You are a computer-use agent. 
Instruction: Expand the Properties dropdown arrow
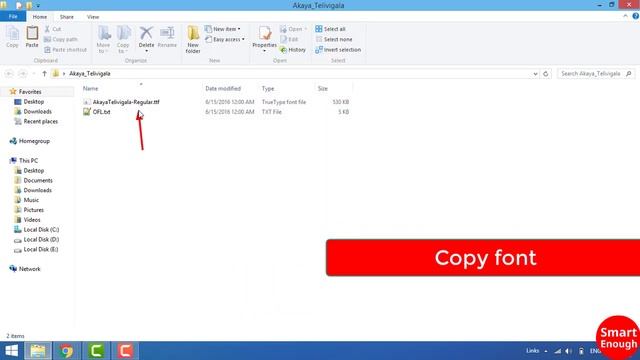264,51
